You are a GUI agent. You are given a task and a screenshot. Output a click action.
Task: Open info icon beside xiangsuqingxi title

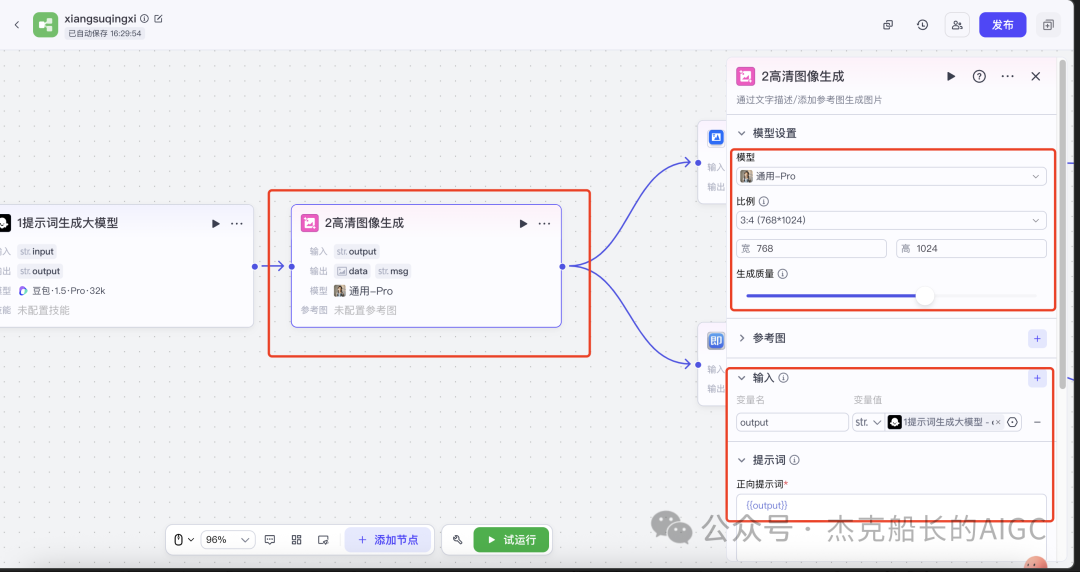(x=145, y=19)
